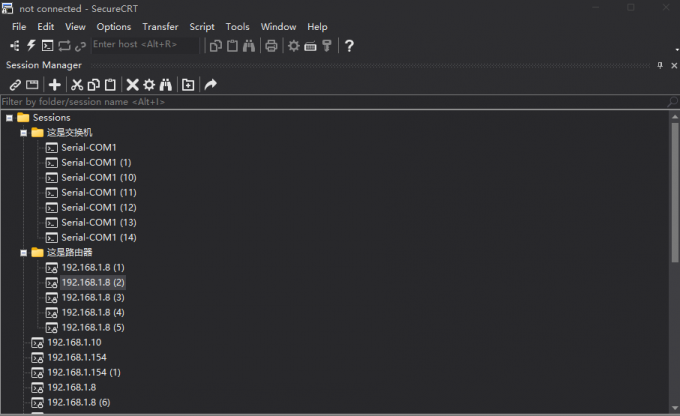Delete selected session with X icon

coord(132,85)
